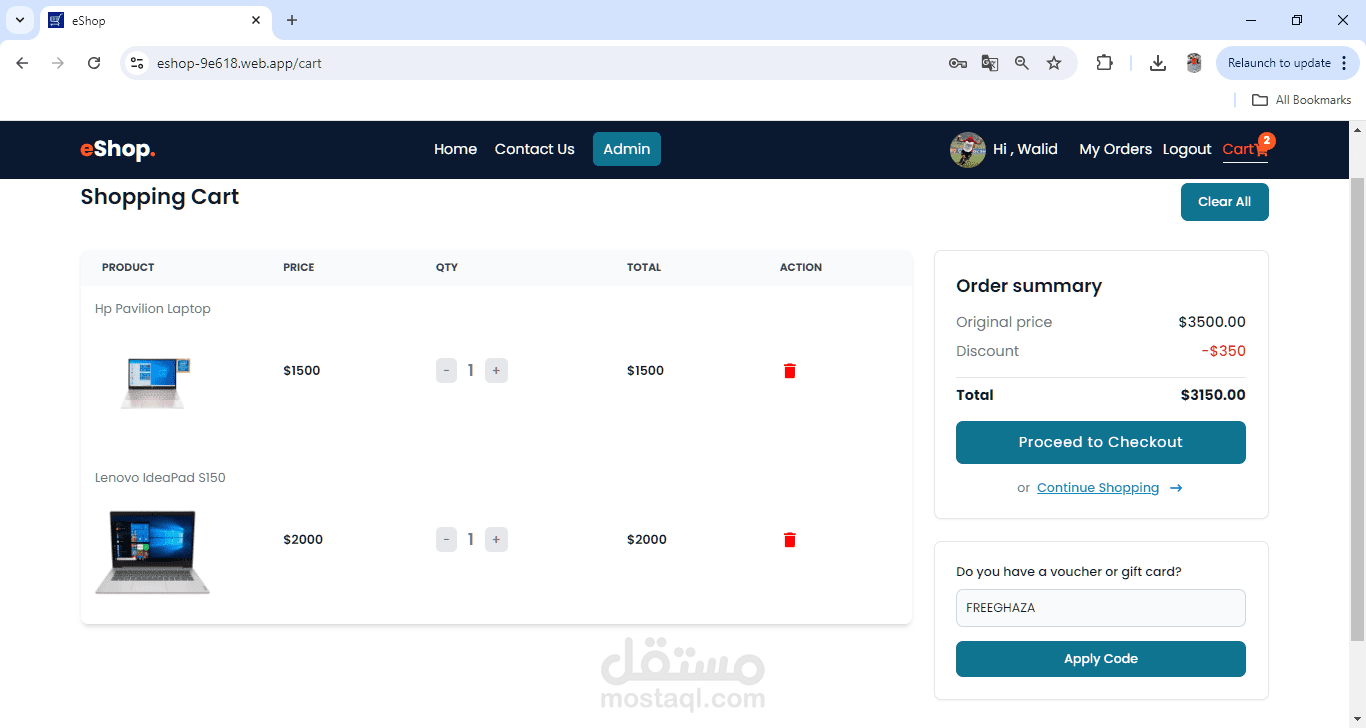Go to Home in the navbar
The image size is (1366, 728).
click(x=455, y=149)
